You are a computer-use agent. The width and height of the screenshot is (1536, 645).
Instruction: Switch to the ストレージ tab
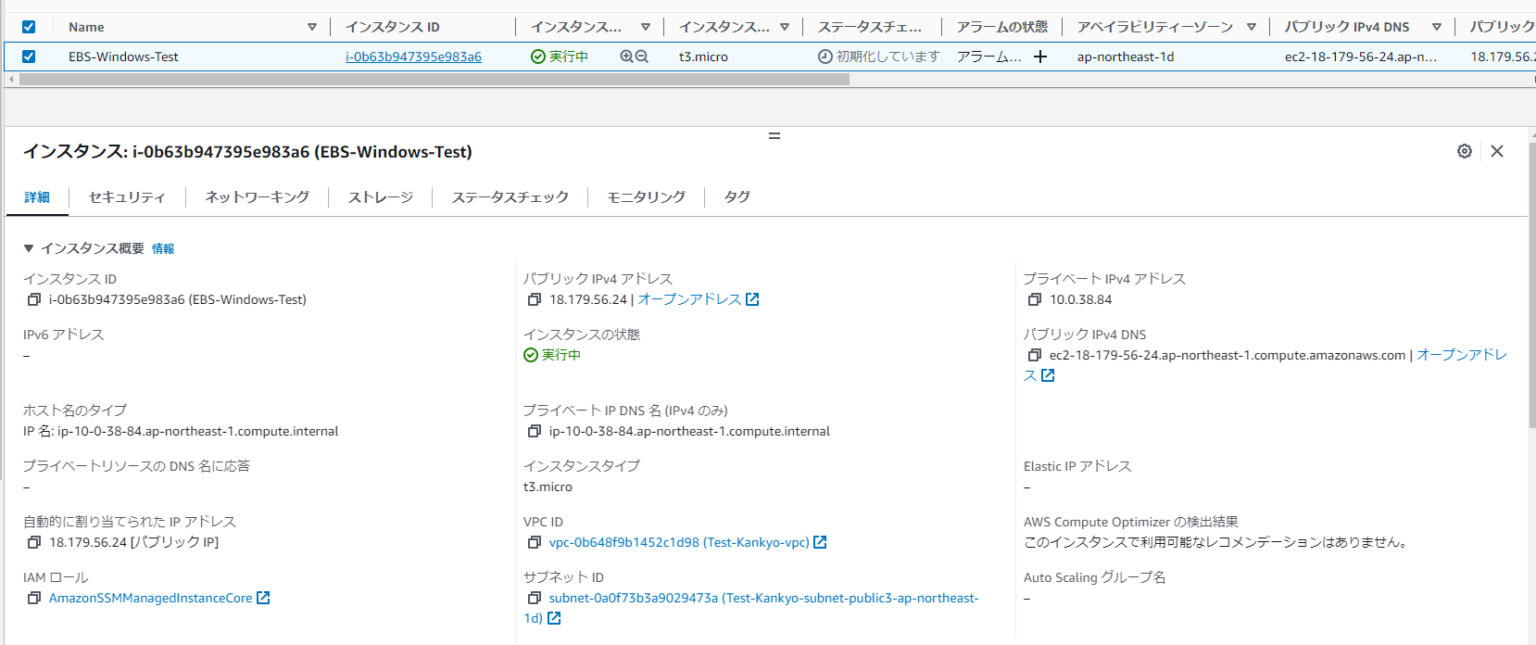pos(380,197)
